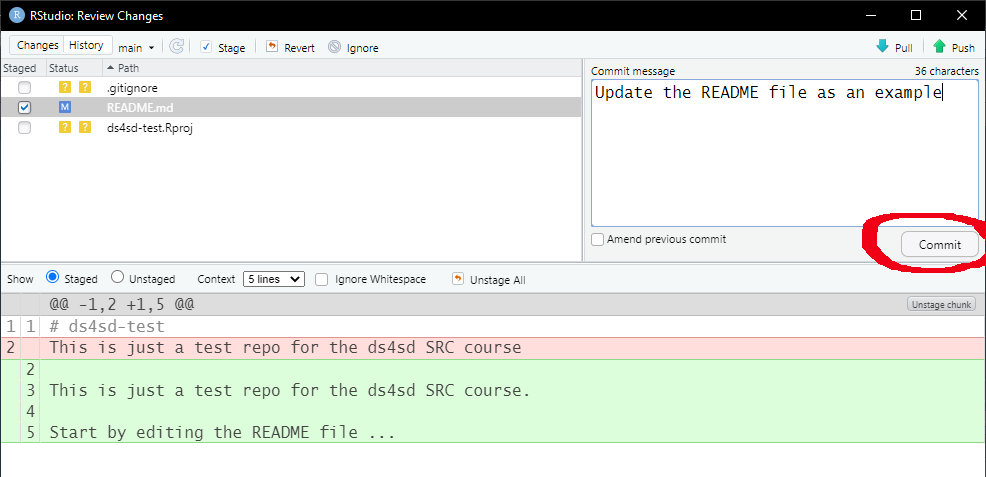Click the Unstage chunk button
The width and height of the screenshot is (986, 477).
[941, 304]
